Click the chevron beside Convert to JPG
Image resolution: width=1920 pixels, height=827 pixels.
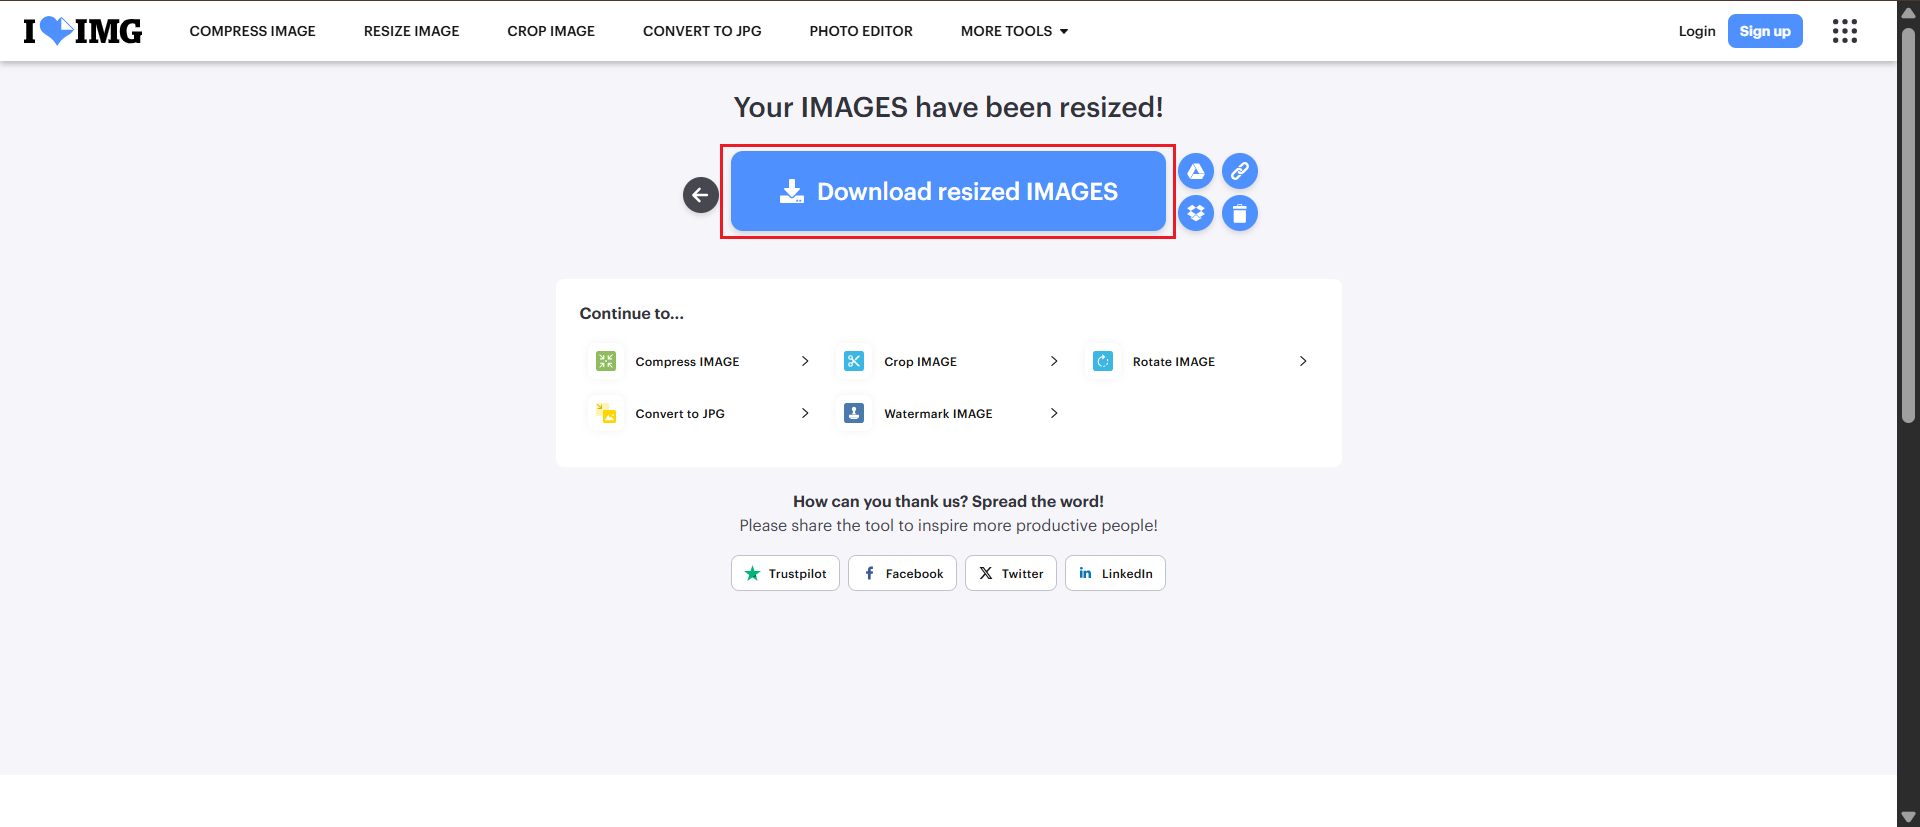805,413
